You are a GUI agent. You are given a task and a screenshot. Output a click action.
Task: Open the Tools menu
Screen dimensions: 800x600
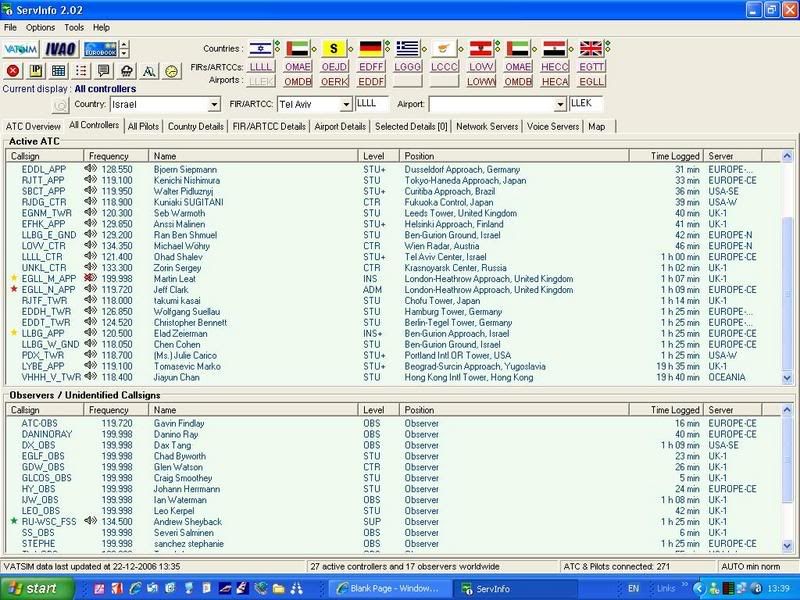[74, 27]
